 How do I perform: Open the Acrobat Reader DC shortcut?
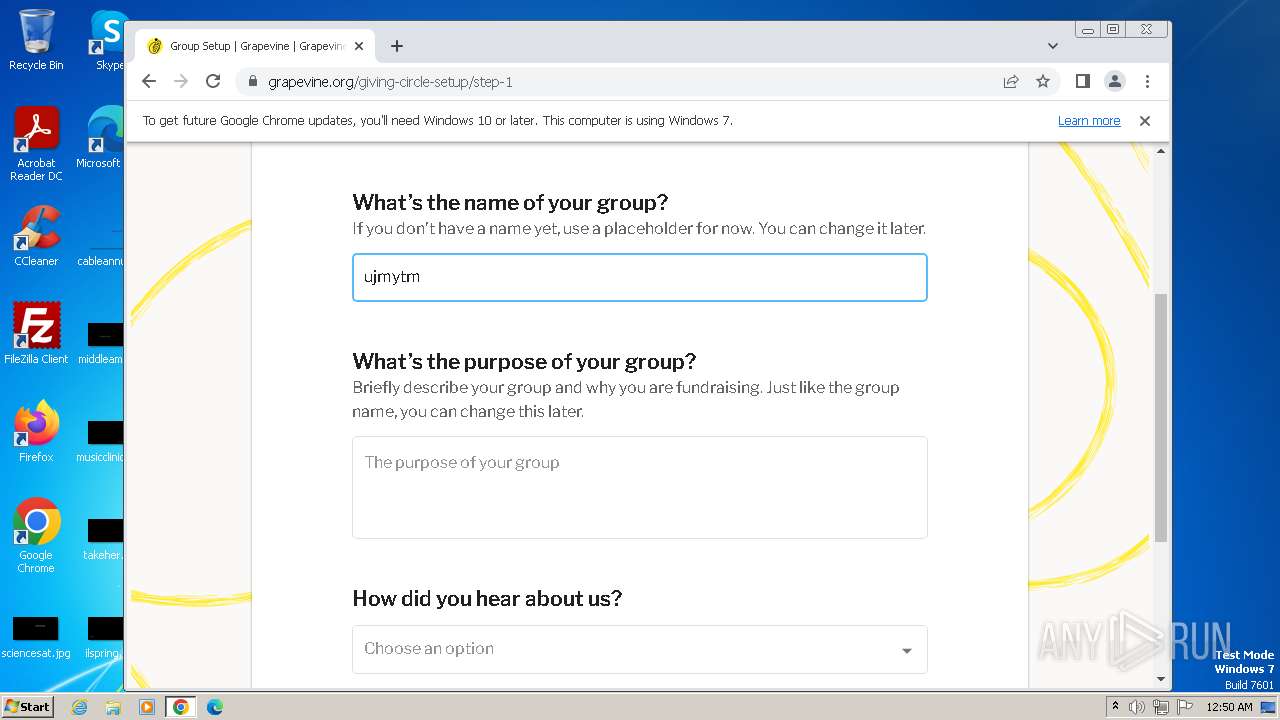pos(36,144)
